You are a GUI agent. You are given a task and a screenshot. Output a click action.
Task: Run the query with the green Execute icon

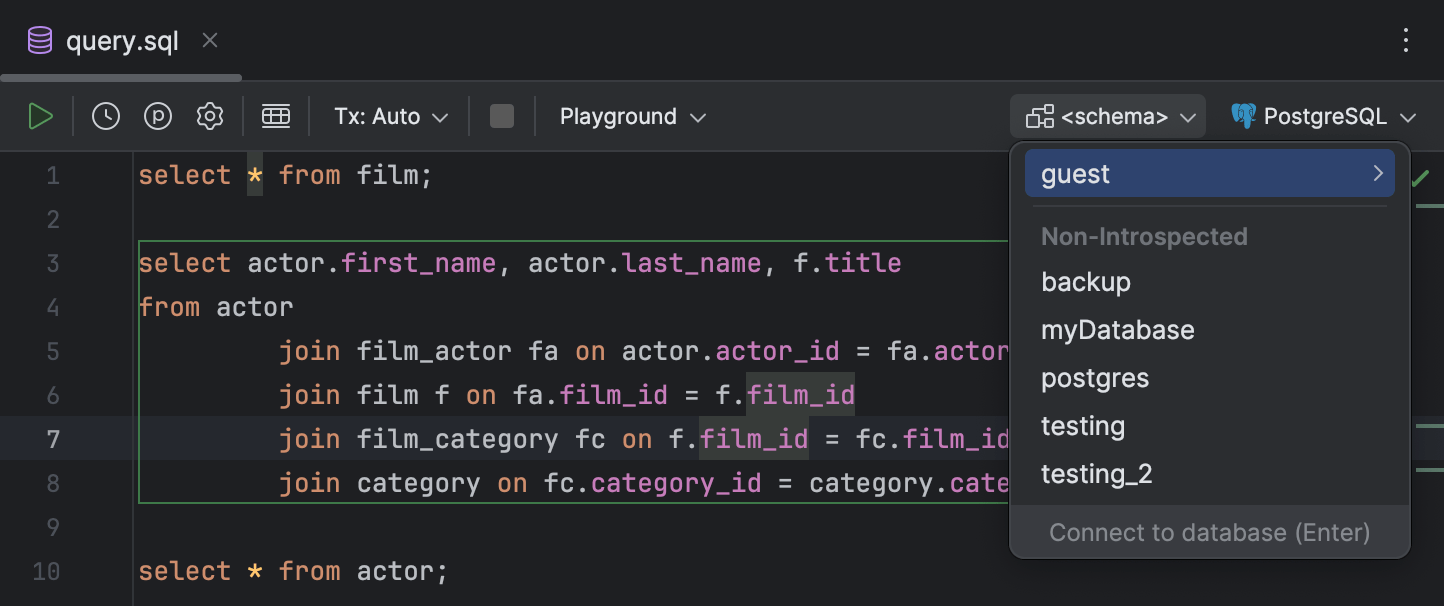40,117
